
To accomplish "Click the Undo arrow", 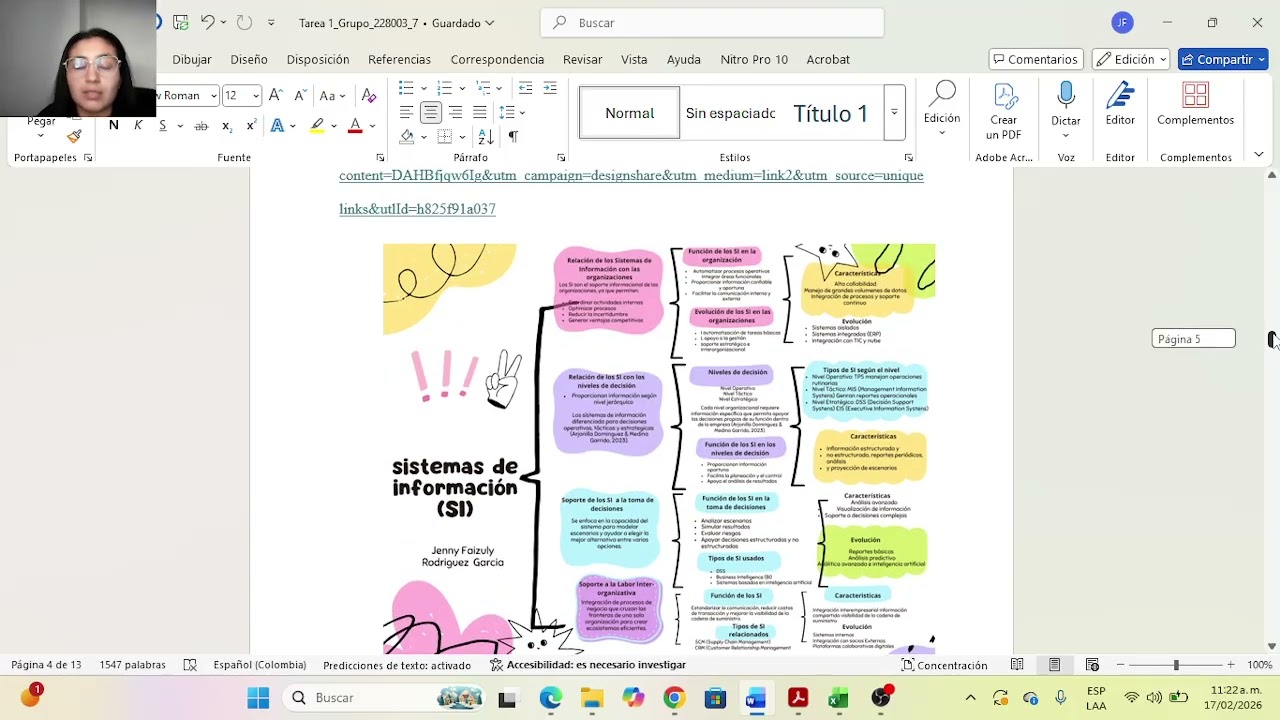I will 207,22.
